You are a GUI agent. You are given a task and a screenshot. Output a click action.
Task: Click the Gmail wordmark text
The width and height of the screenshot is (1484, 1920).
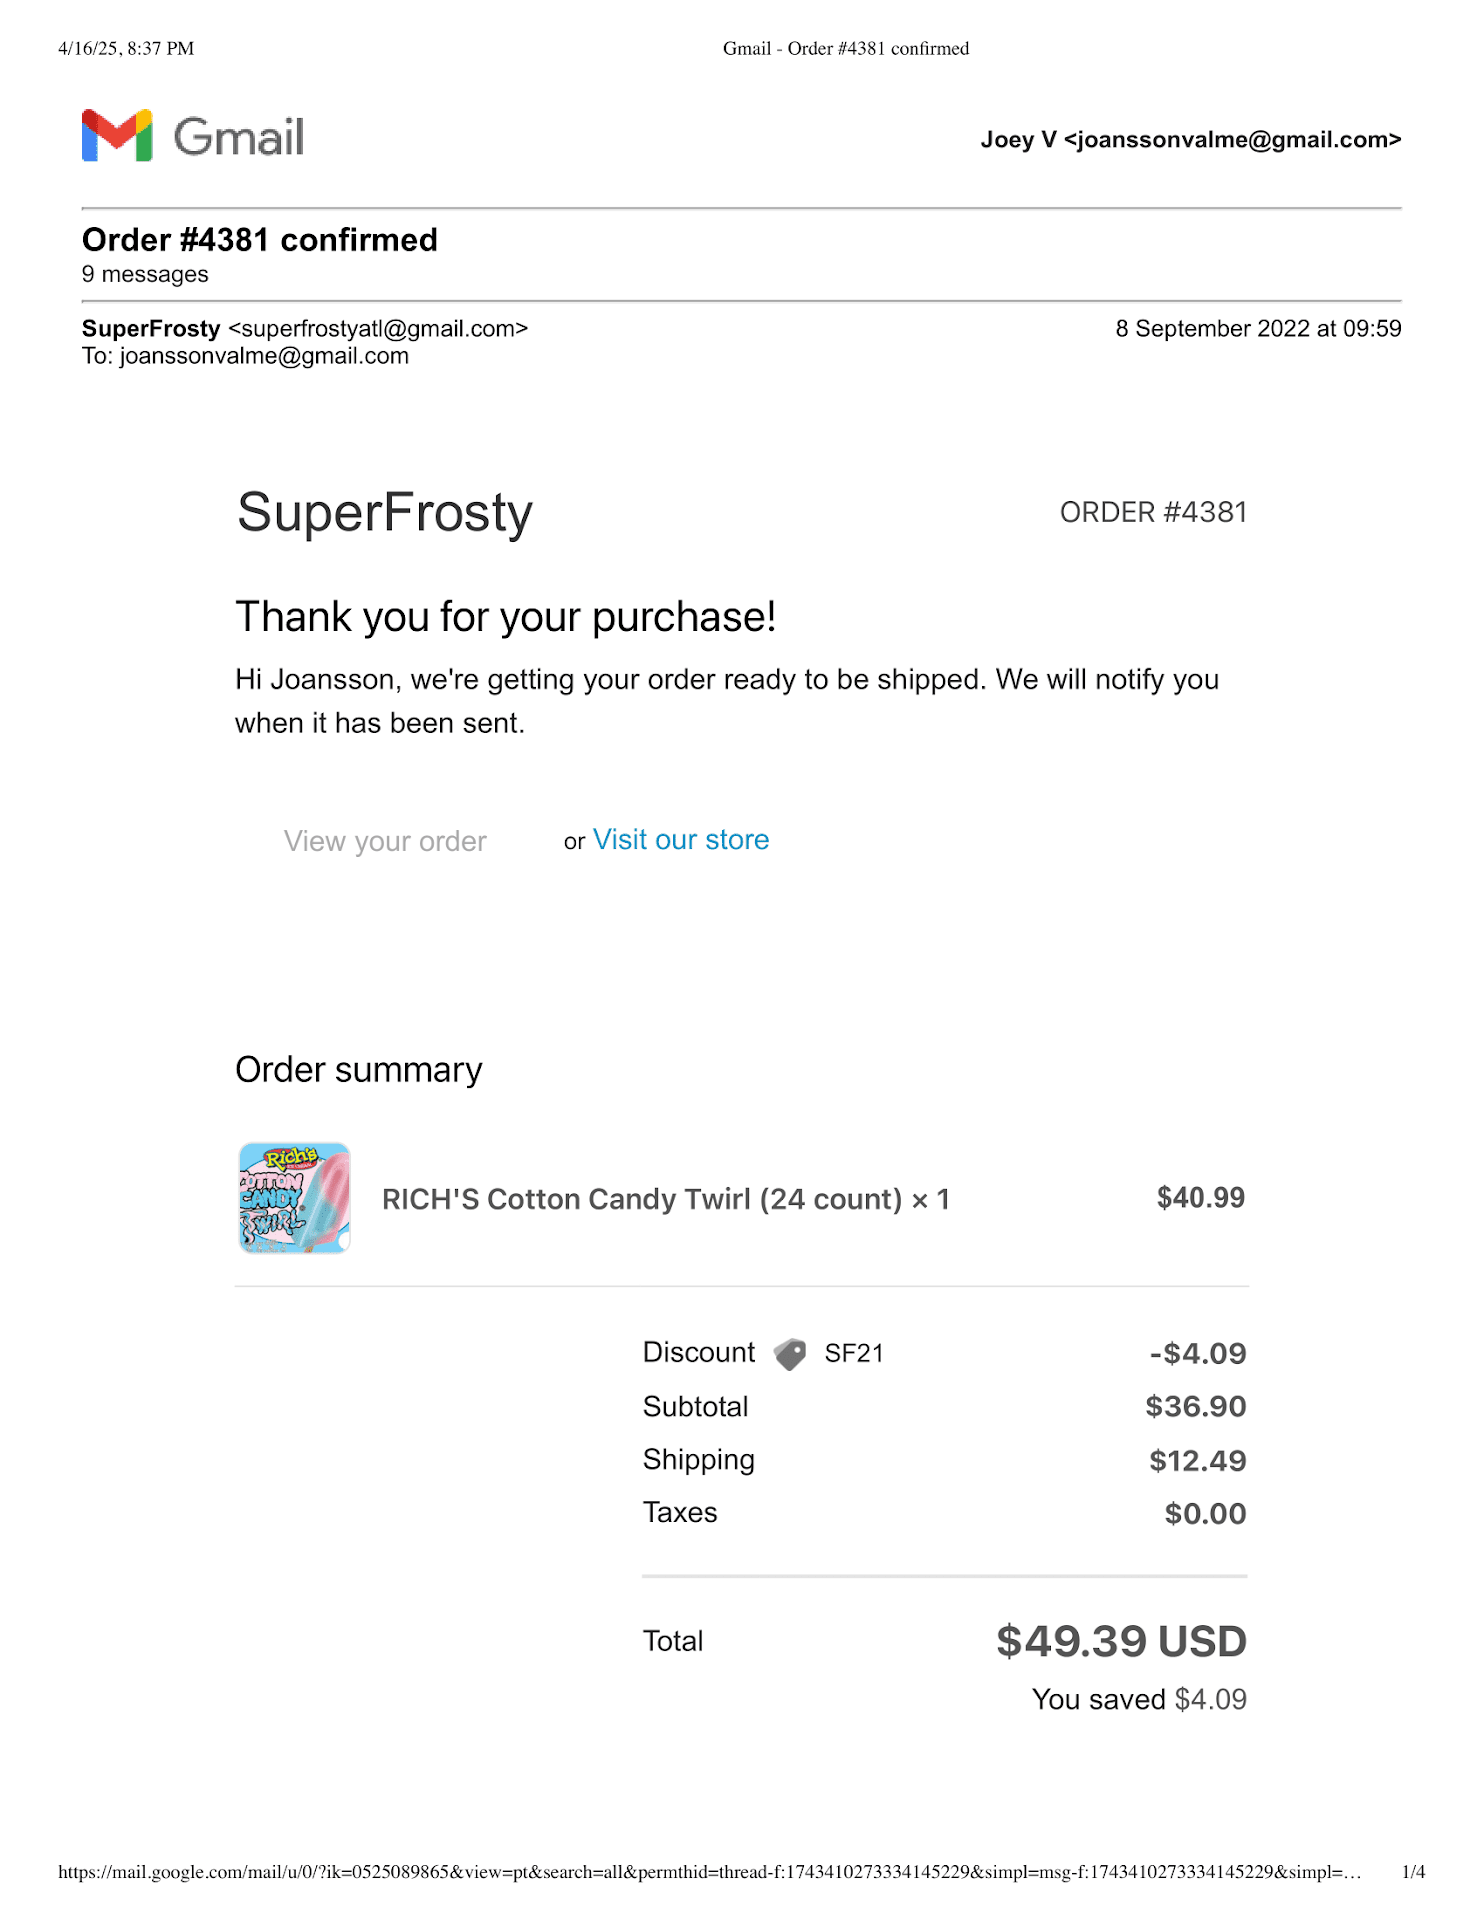click(x=239, y=137)
